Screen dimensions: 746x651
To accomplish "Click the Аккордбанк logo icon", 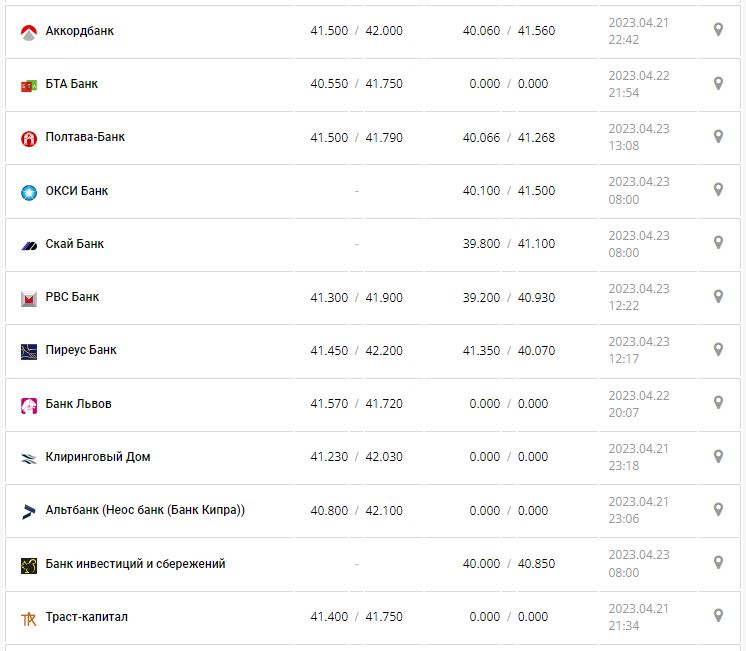I will 29,32.
